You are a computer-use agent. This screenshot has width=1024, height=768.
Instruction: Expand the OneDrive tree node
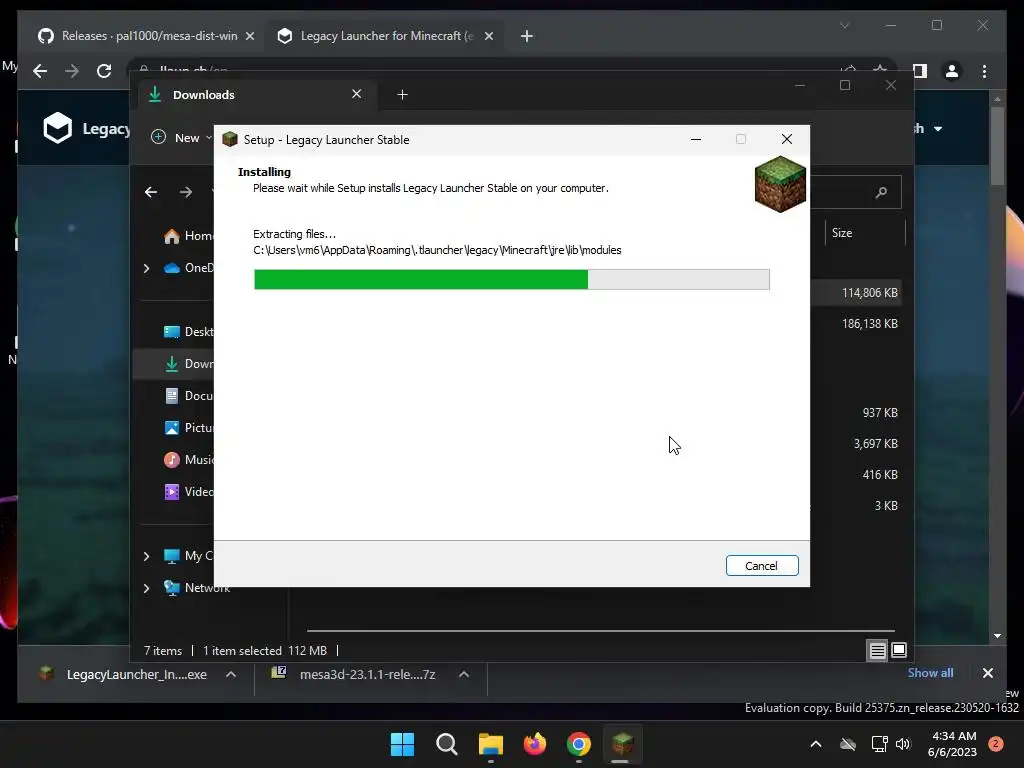pyautogui.click(x=146, y=268)
